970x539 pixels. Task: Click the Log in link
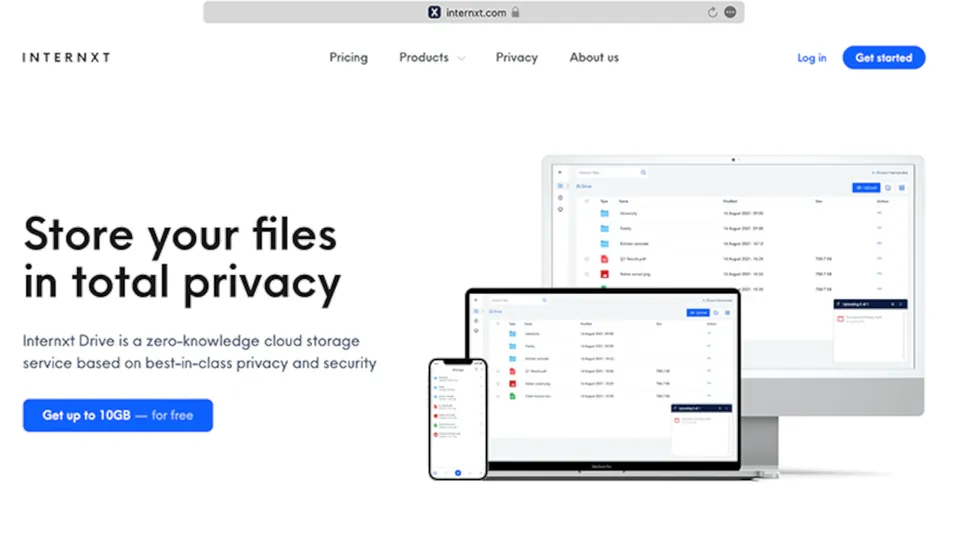click(x=811, y=58)
